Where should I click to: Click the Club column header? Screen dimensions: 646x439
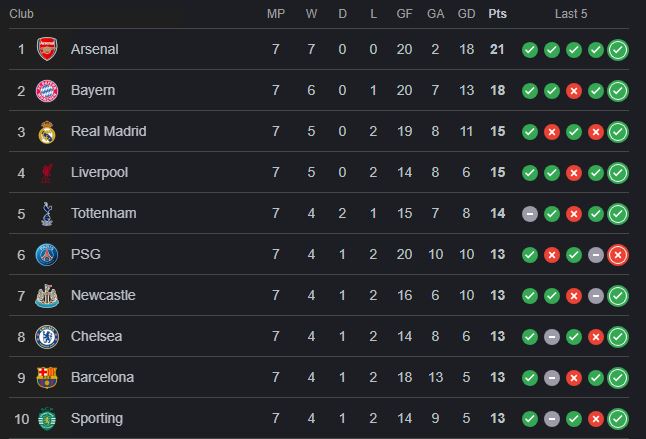coord(22,14)
